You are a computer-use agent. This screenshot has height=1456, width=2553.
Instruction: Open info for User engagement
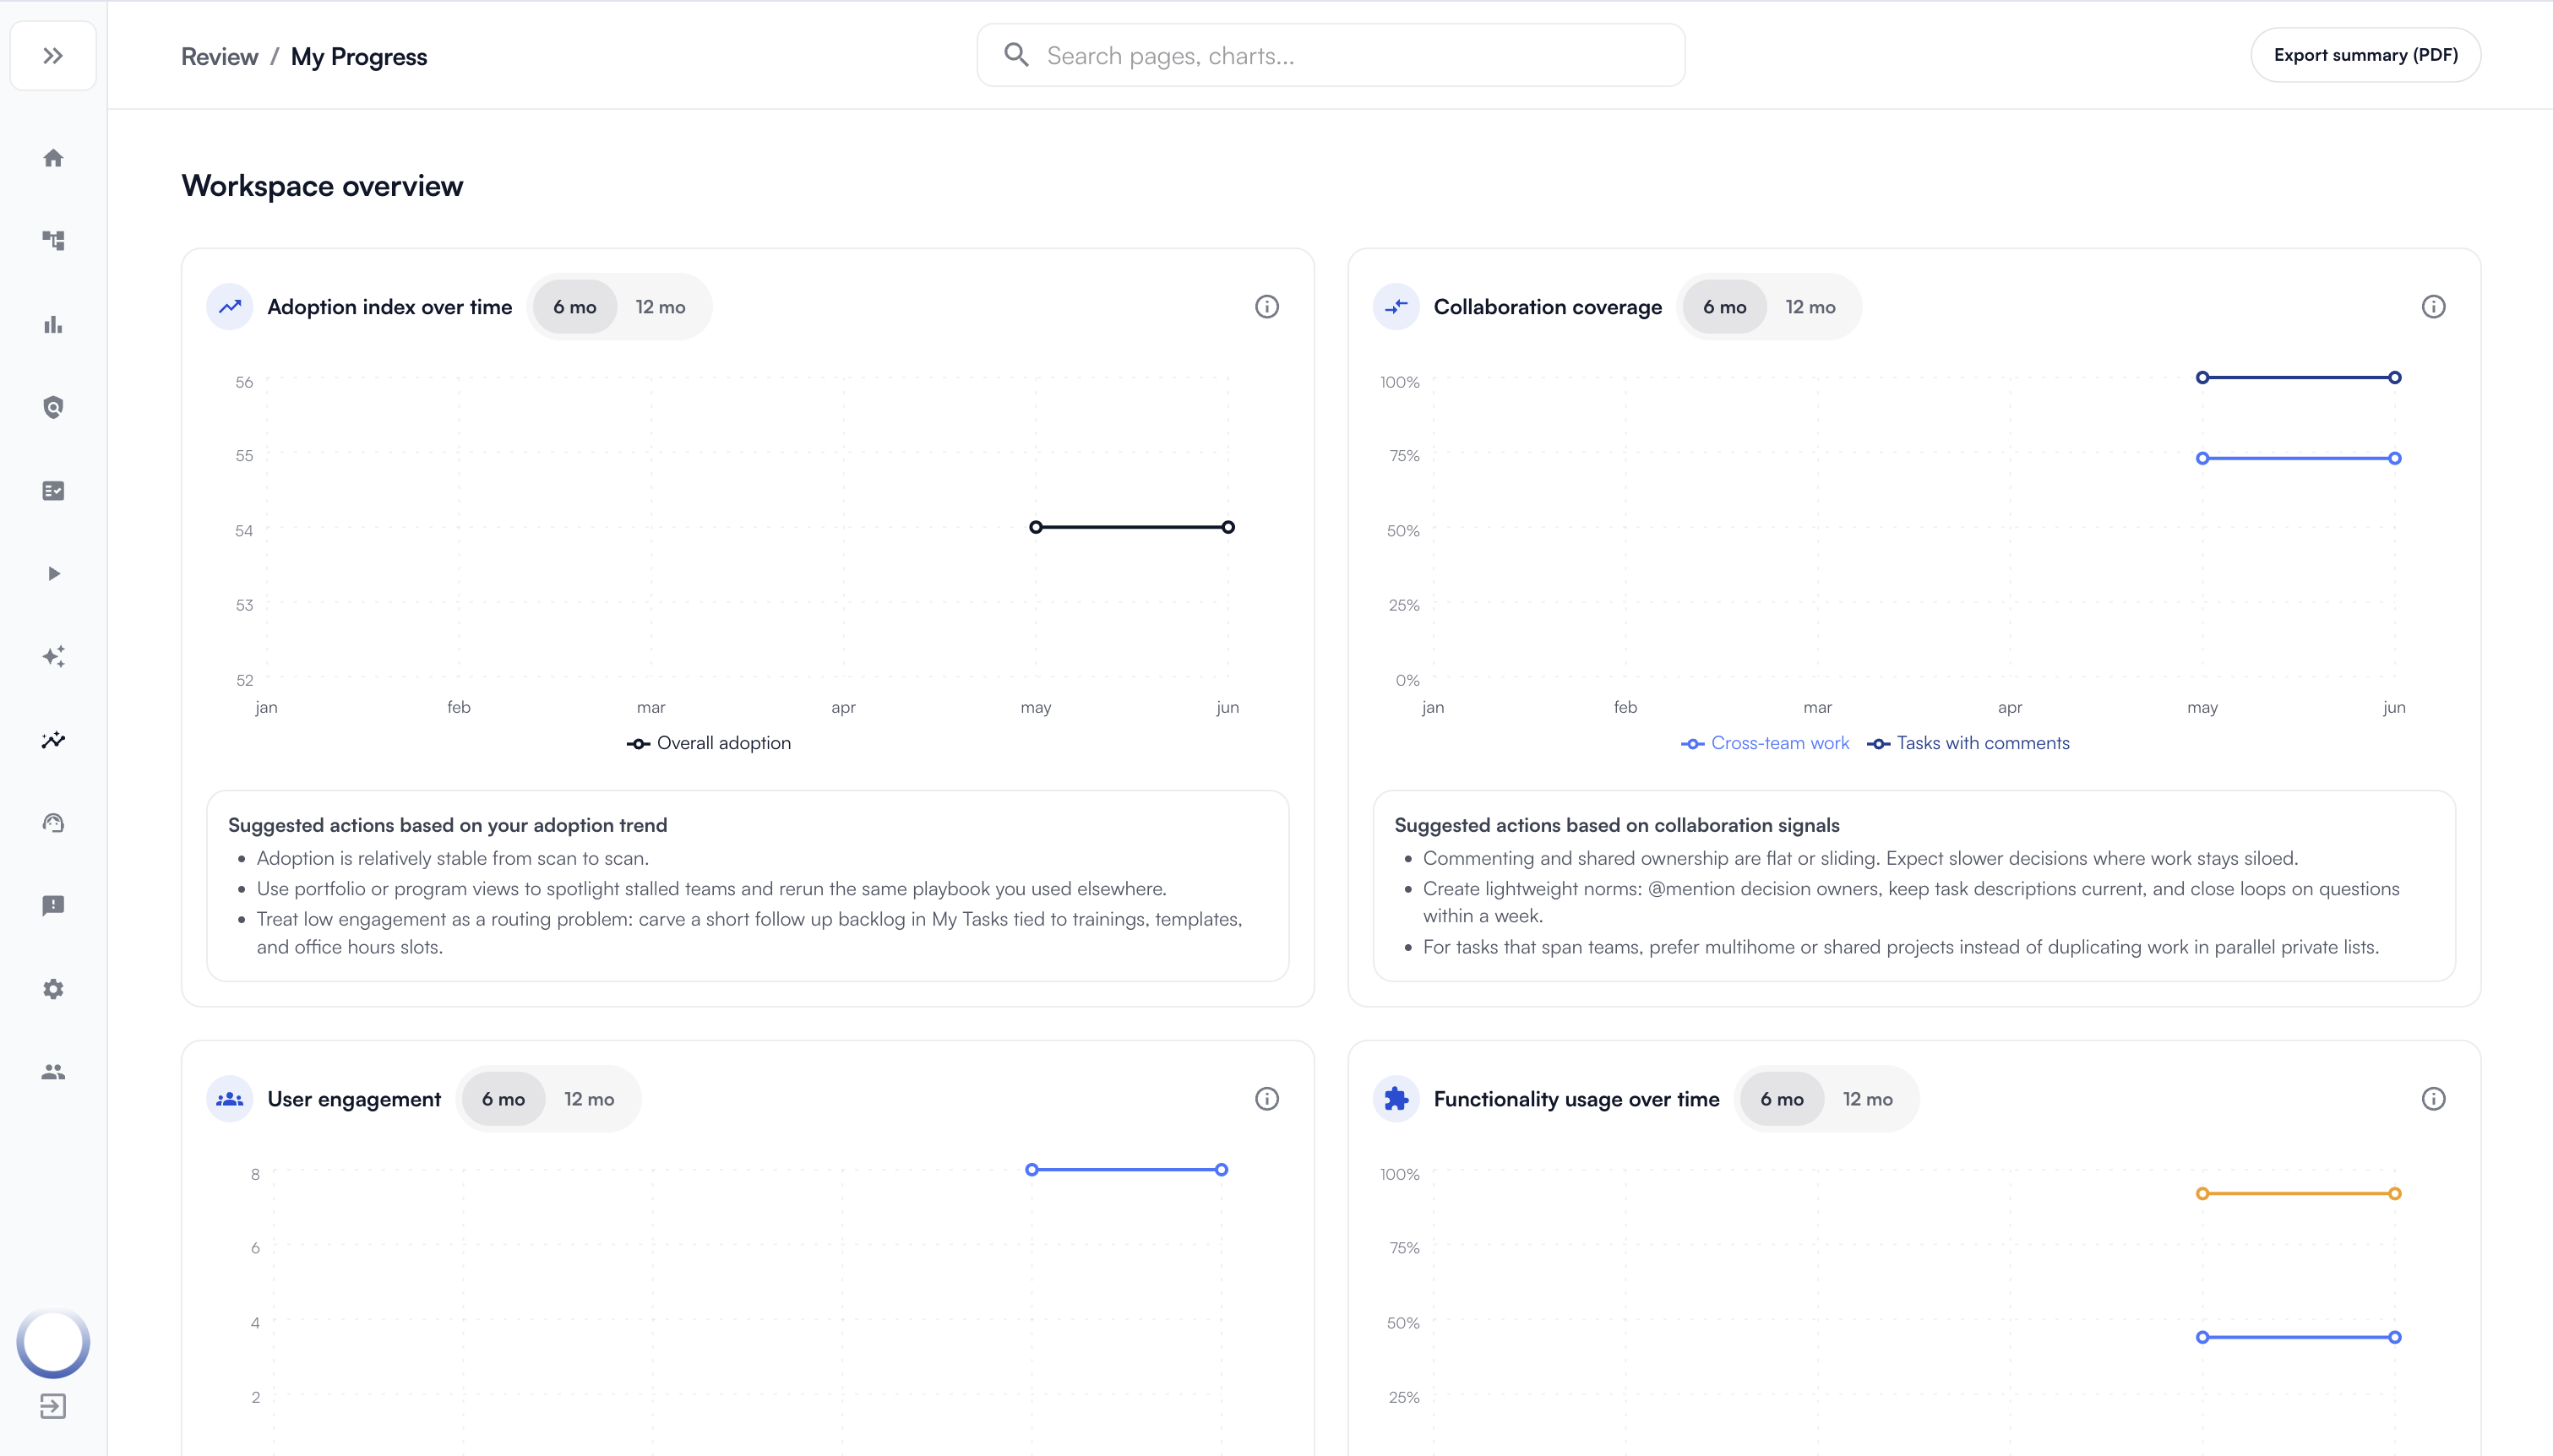click(1267, 1099)
